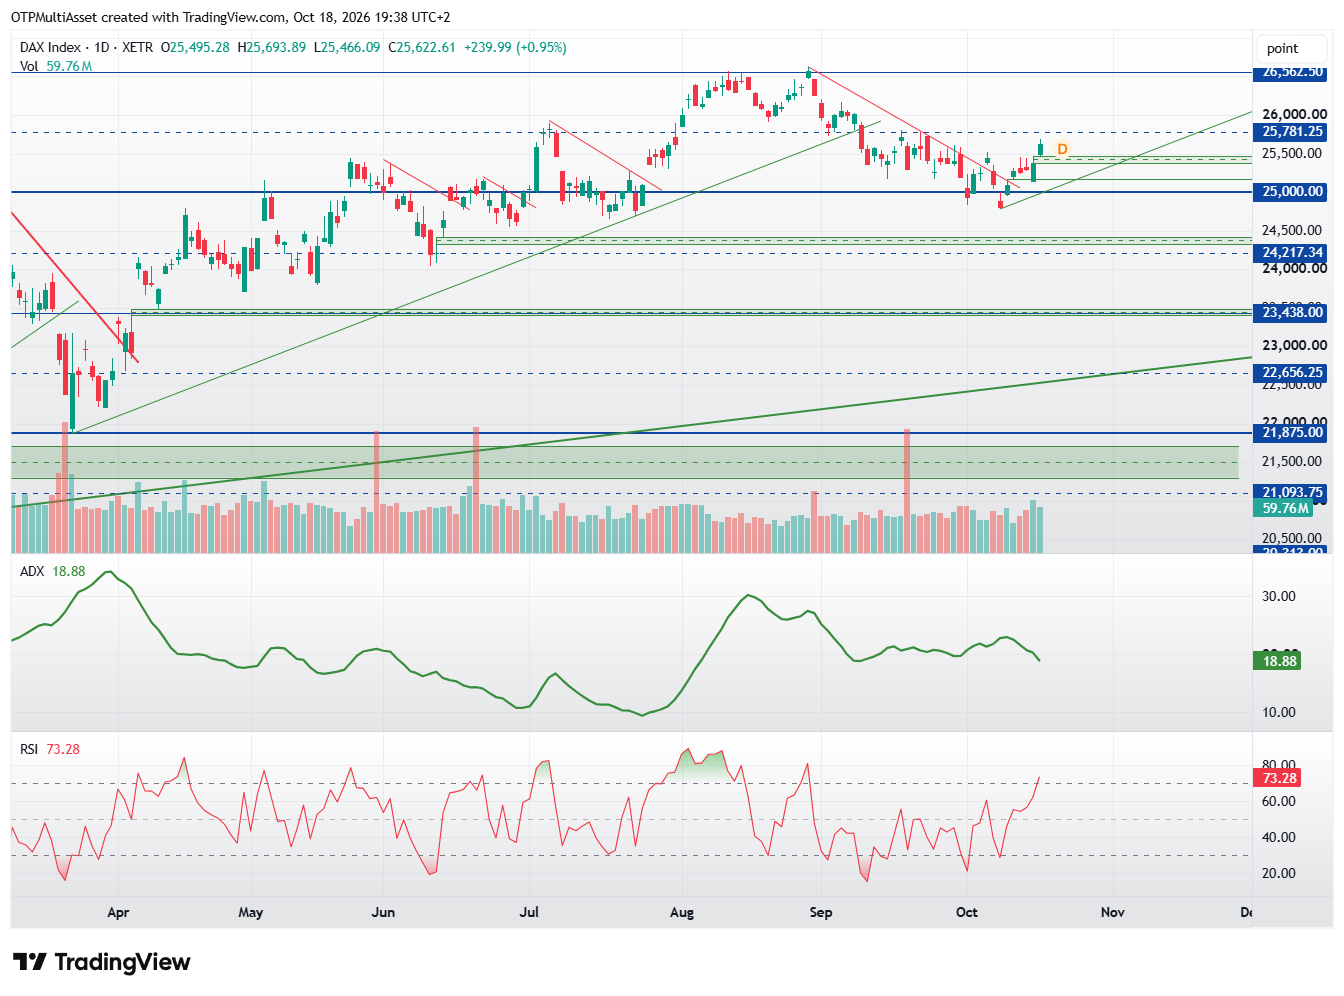Click the Aug label on the time axis
The image size is (1344, 996).
682,912
